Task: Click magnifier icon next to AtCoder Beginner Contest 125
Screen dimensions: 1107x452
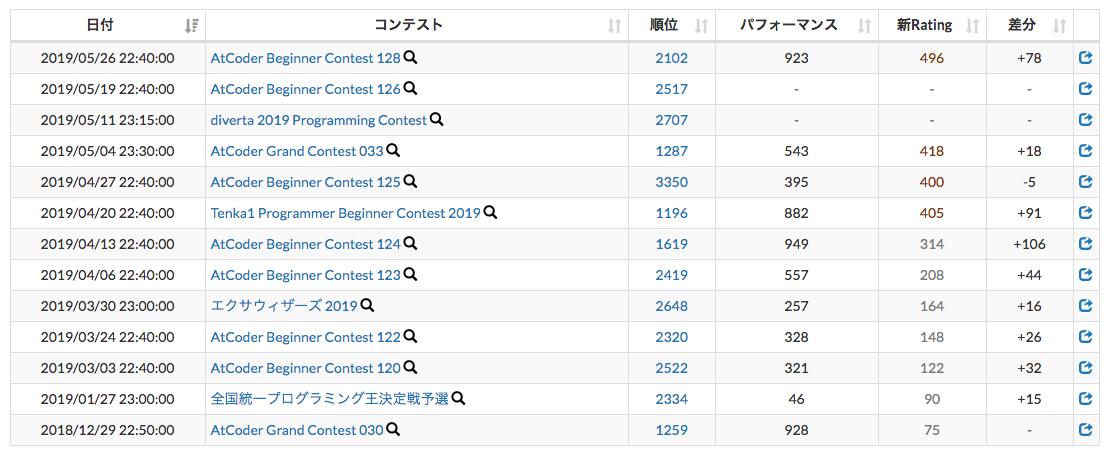Action: coord(410,181)
